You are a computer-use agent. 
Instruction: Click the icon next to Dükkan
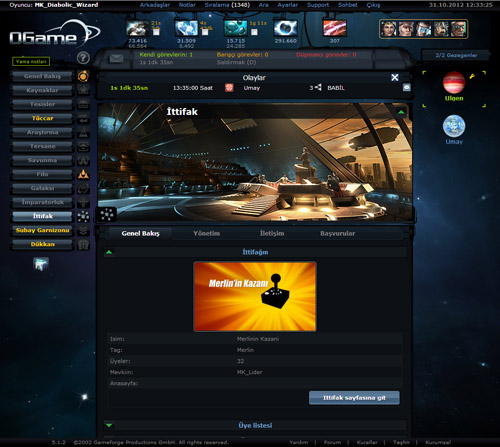point(83,244)
